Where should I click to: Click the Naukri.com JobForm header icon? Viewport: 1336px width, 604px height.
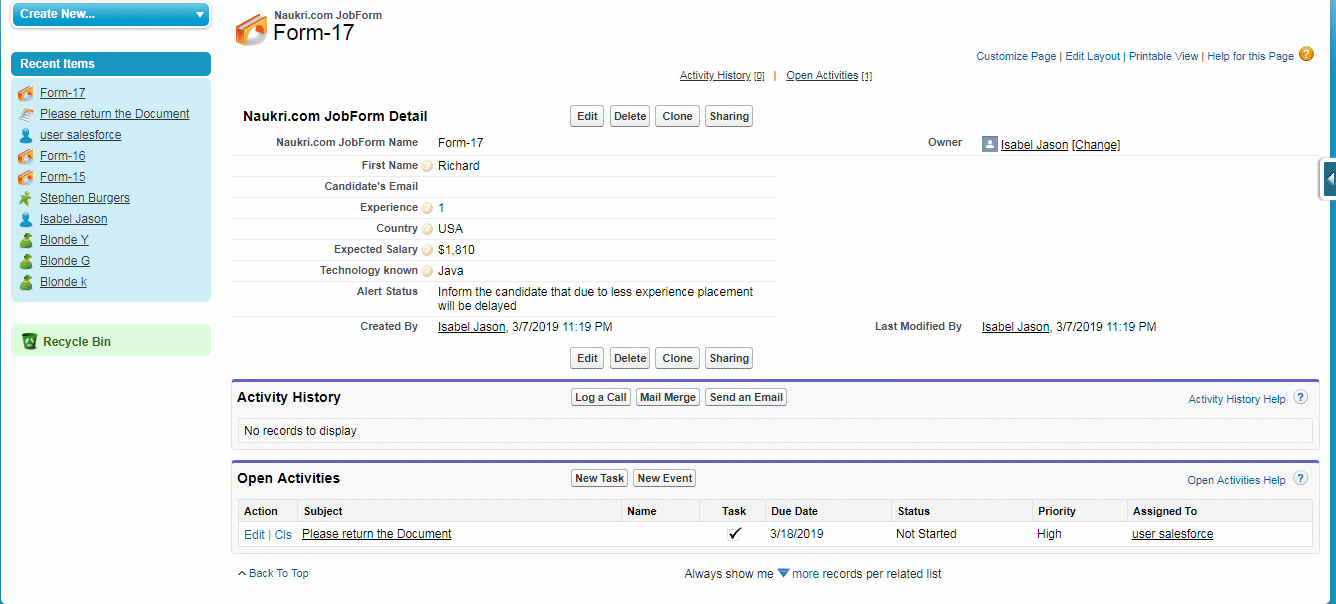tap(251, 30)
